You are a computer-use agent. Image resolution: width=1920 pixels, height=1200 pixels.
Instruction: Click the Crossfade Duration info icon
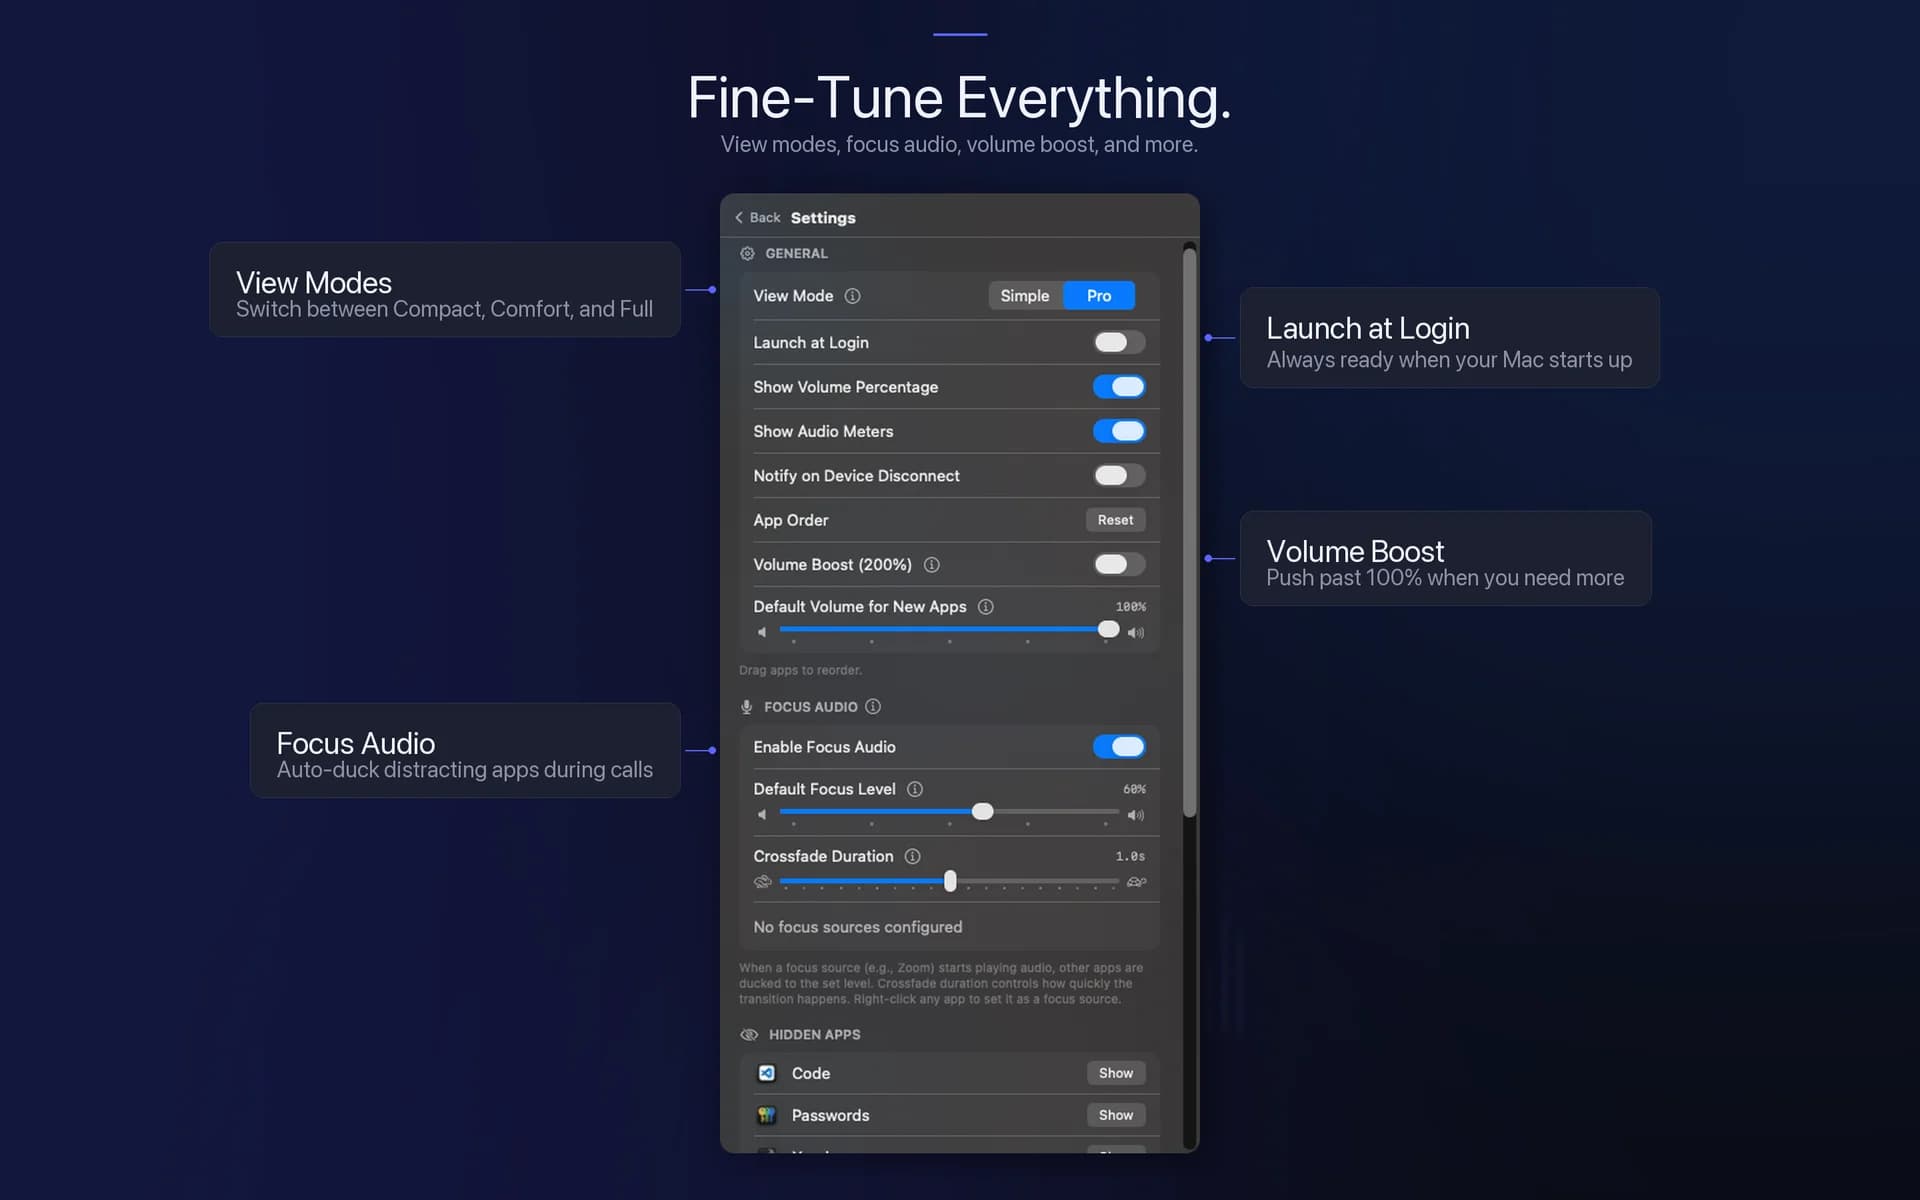pyautogui.click(x=912, y=857)
